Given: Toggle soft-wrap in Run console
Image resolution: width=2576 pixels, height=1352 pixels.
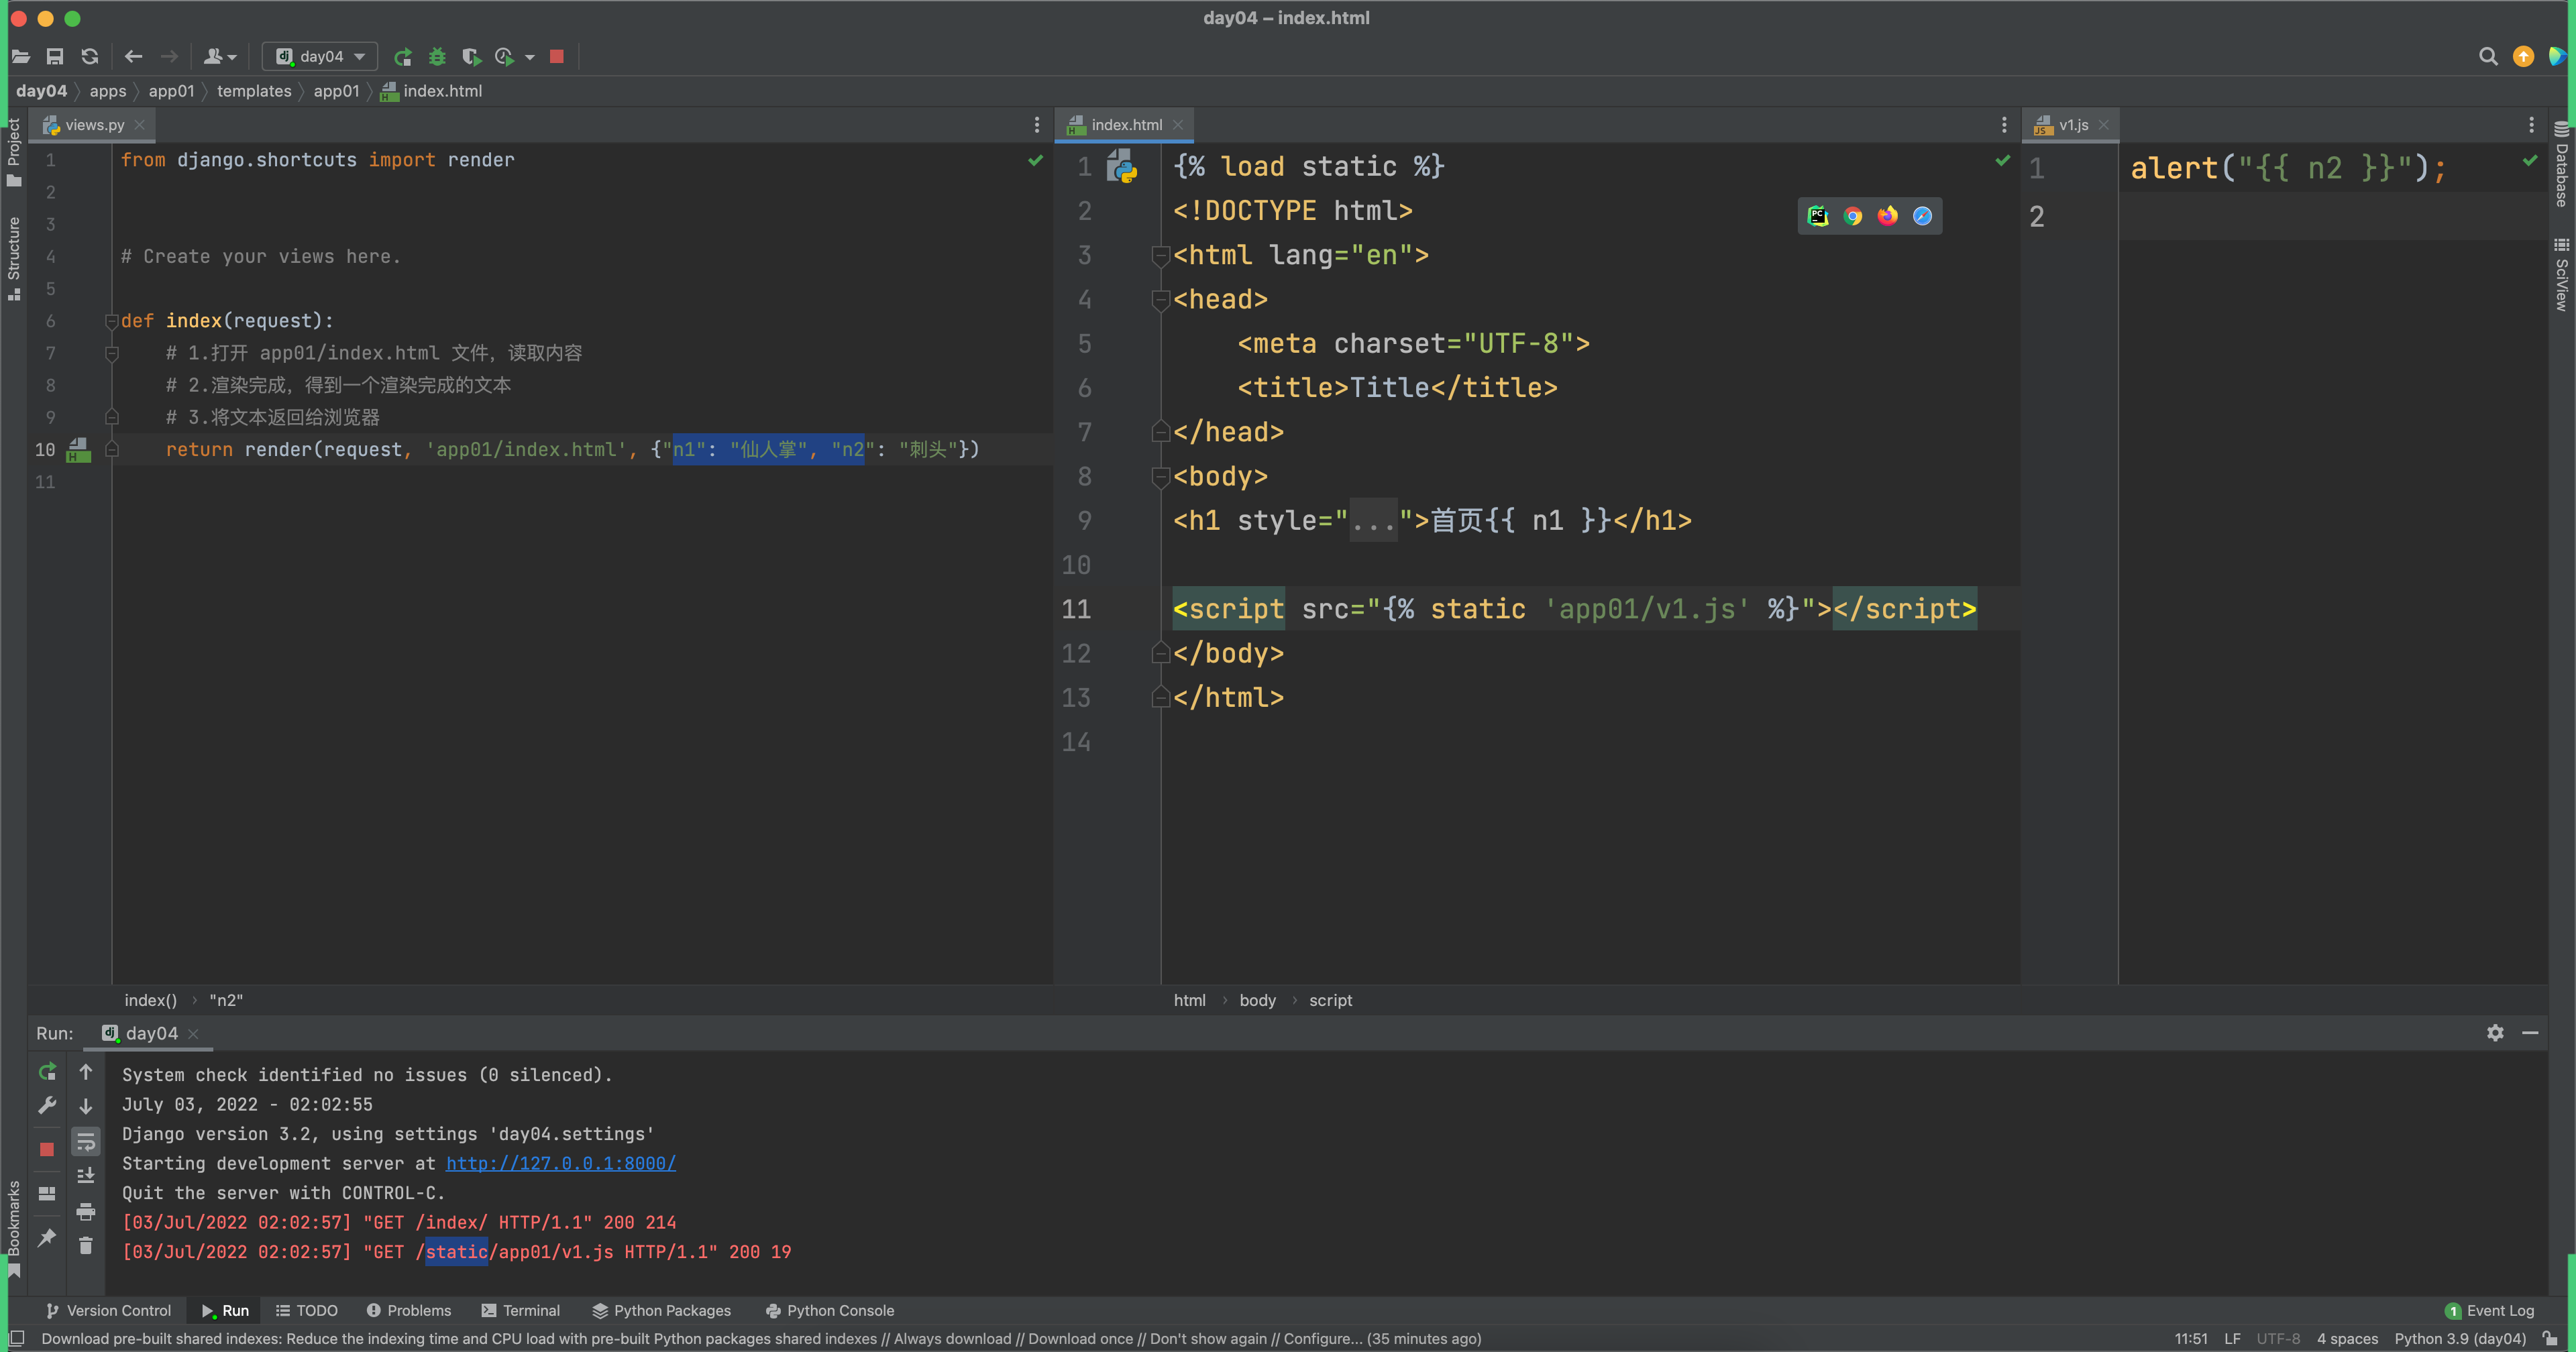Looking at the screenshot, I should click(x=86, y=1142).
